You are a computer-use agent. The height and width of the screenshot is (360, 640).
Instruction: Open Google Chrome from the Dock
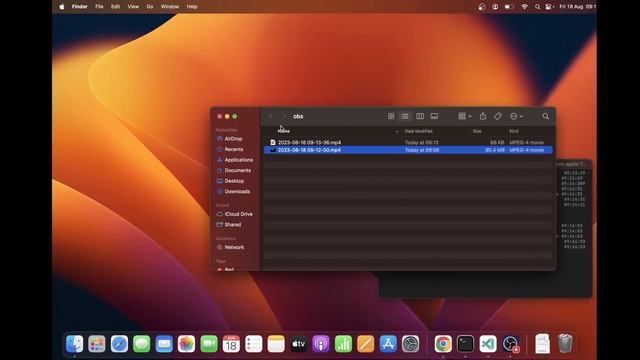tap(443, 344)
